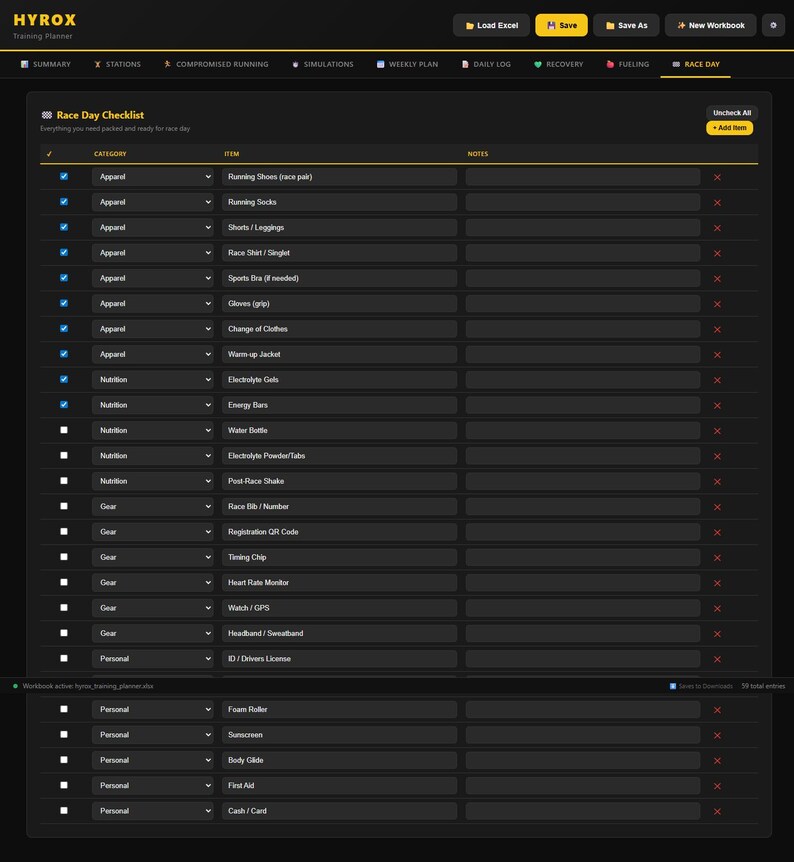The image size is (794, 862).
Task: Remove the Race Shirt / Singlet item
Action: [x=717, y=253]
